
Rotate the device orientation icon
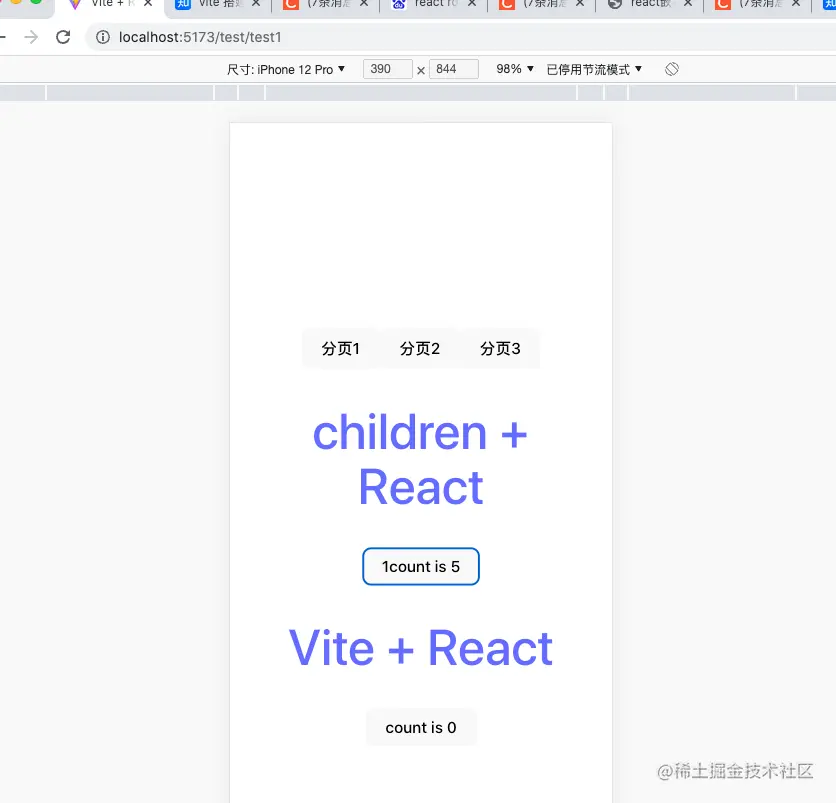(x=672, y=69)
